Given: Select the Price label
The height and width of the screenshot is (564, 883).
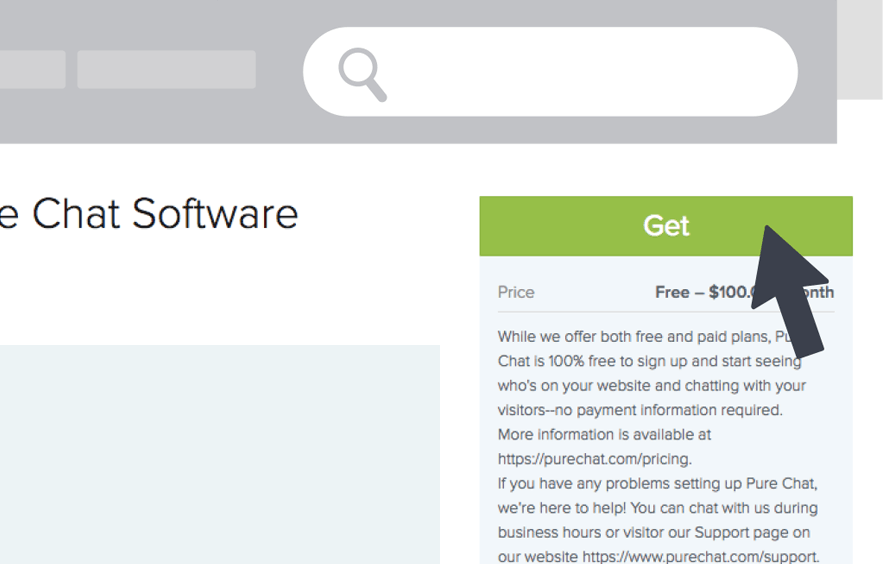Looking at the screenshot, I should (516, 292).
